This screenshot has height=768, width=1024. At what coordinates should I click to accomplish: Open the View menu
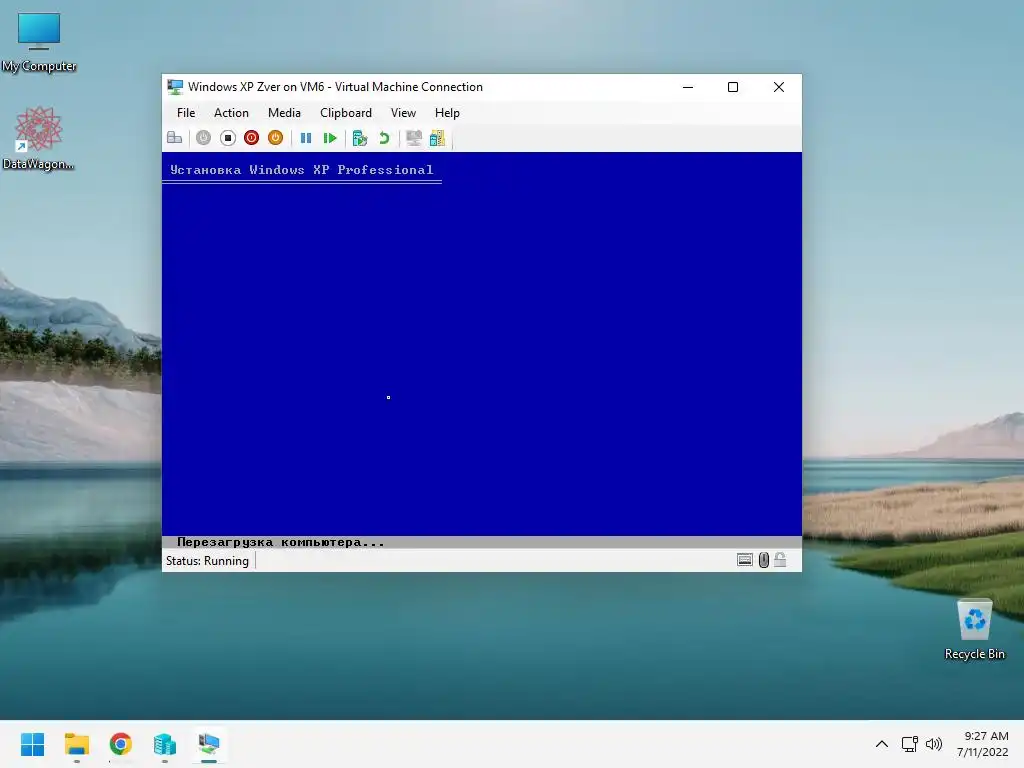point(403,113)
